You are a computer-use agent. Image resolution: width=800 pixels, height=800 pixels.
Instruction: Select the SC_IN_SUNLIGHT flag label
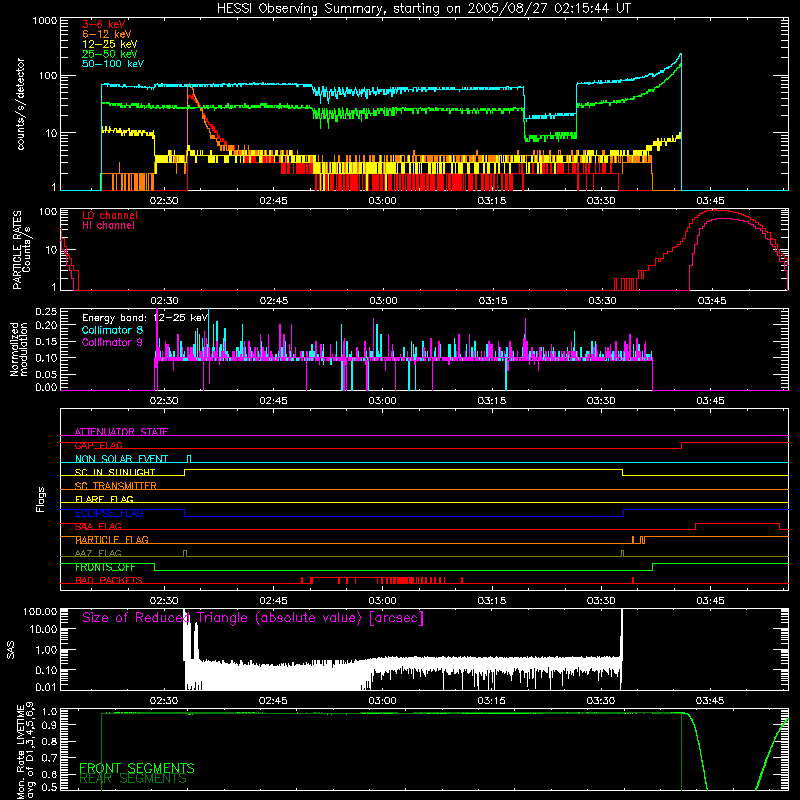pos(115,472)
